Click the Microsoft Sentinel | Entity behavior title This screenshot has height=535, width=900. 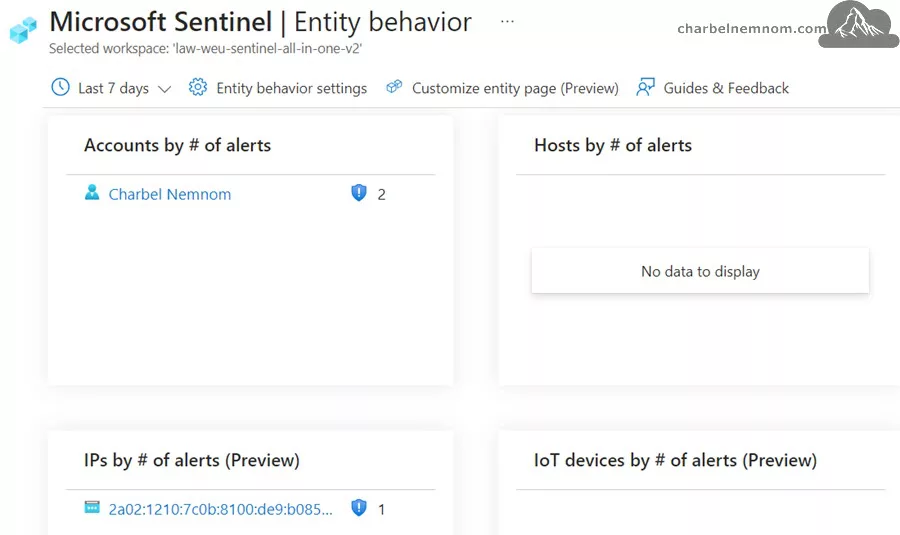click(261, 22)
